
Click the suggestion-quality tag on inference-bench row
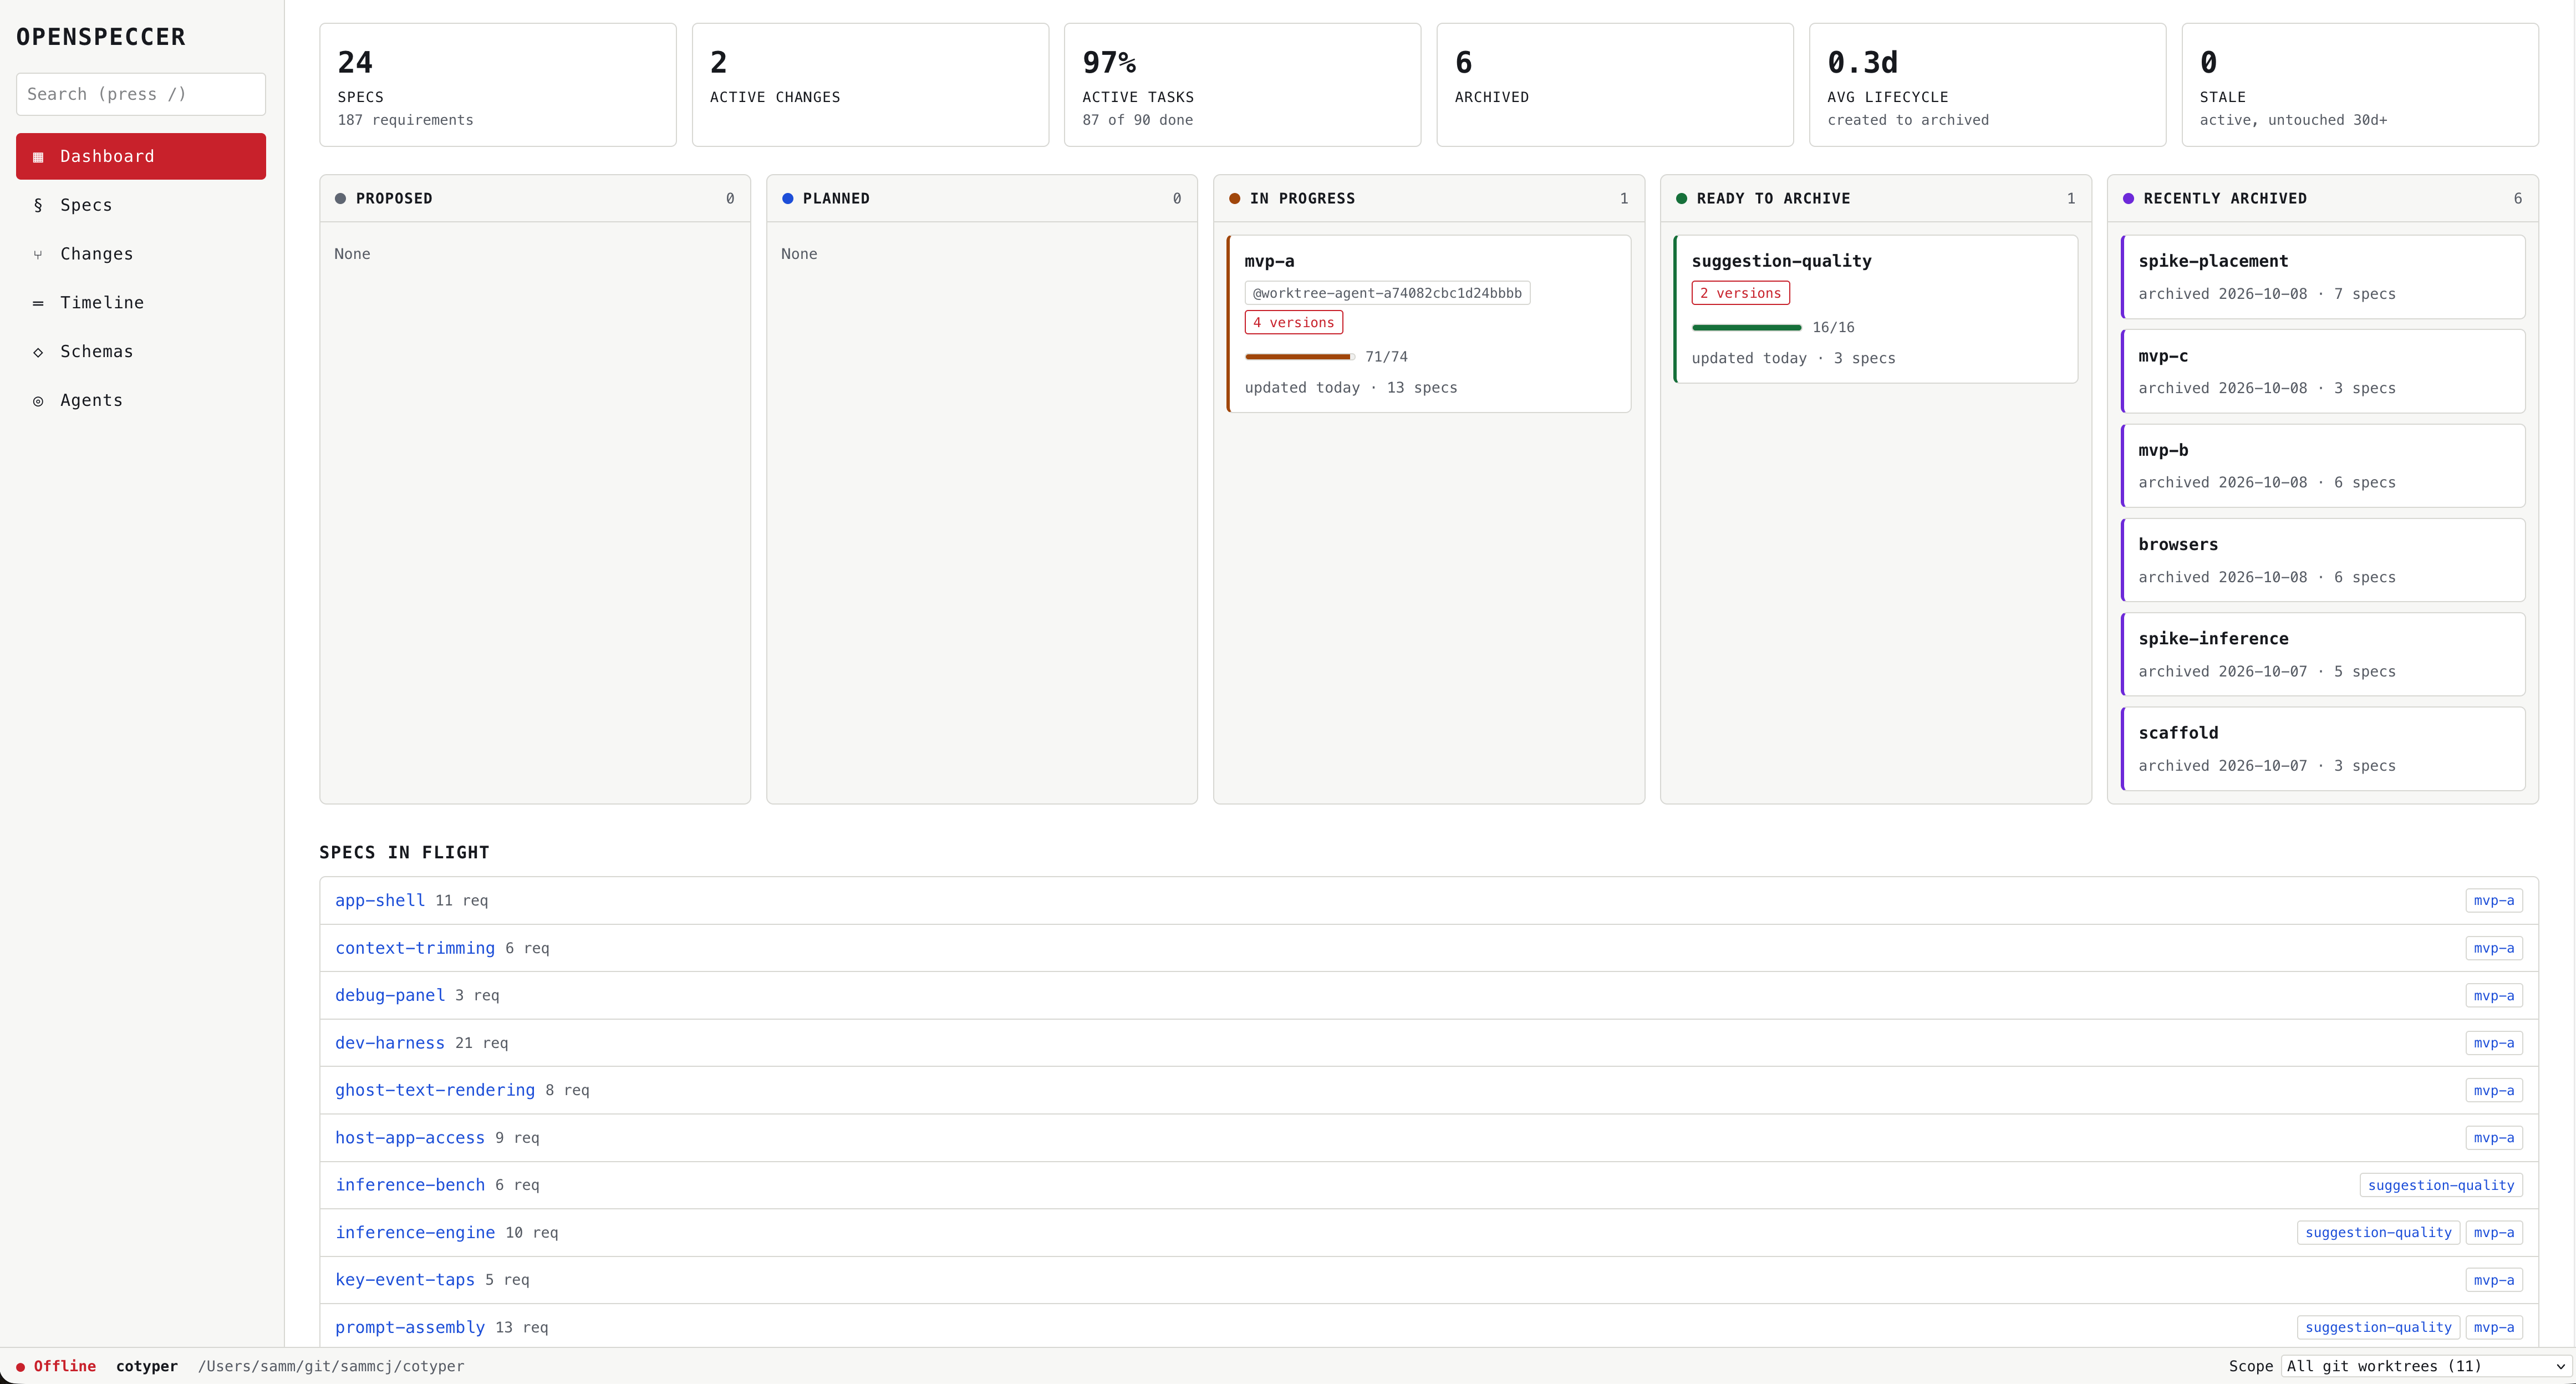[x=2441, y=1185]
